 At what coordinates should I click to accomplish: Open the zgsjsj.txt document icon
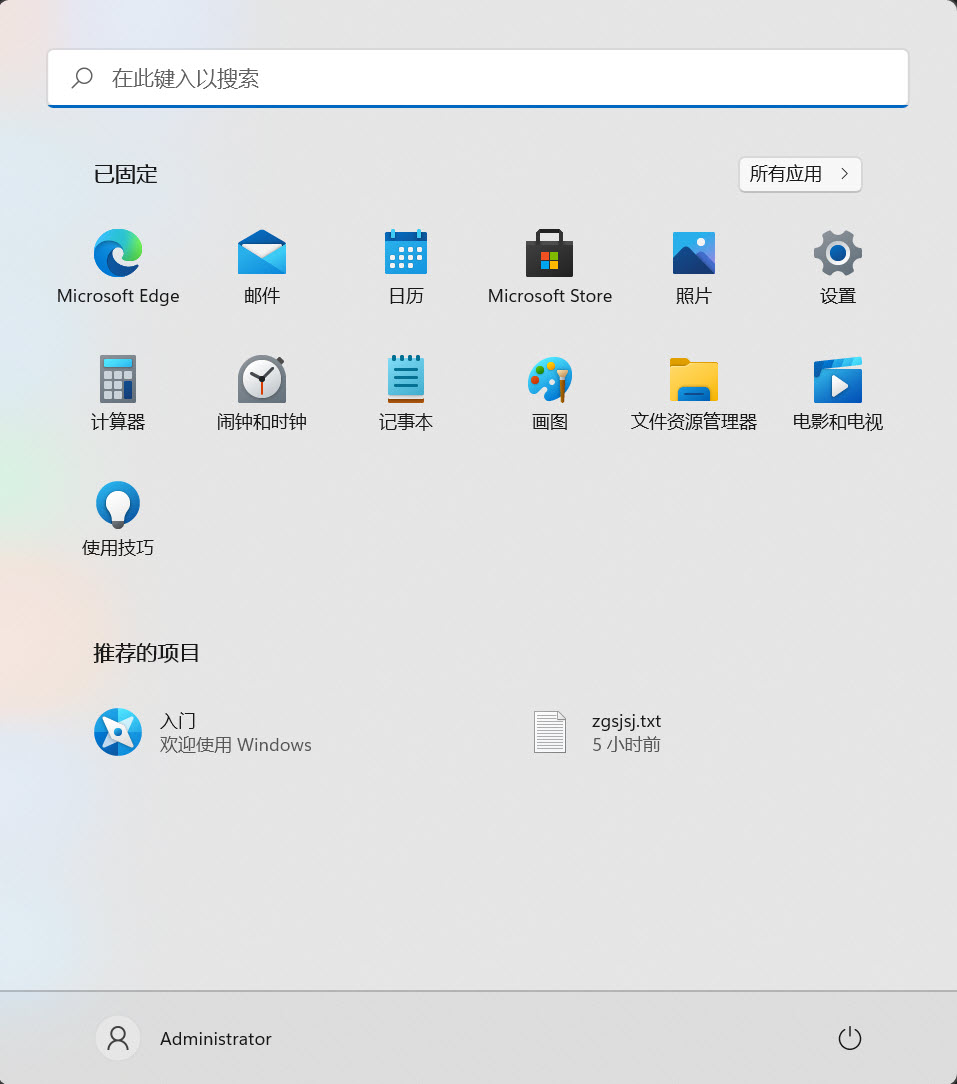550,732
